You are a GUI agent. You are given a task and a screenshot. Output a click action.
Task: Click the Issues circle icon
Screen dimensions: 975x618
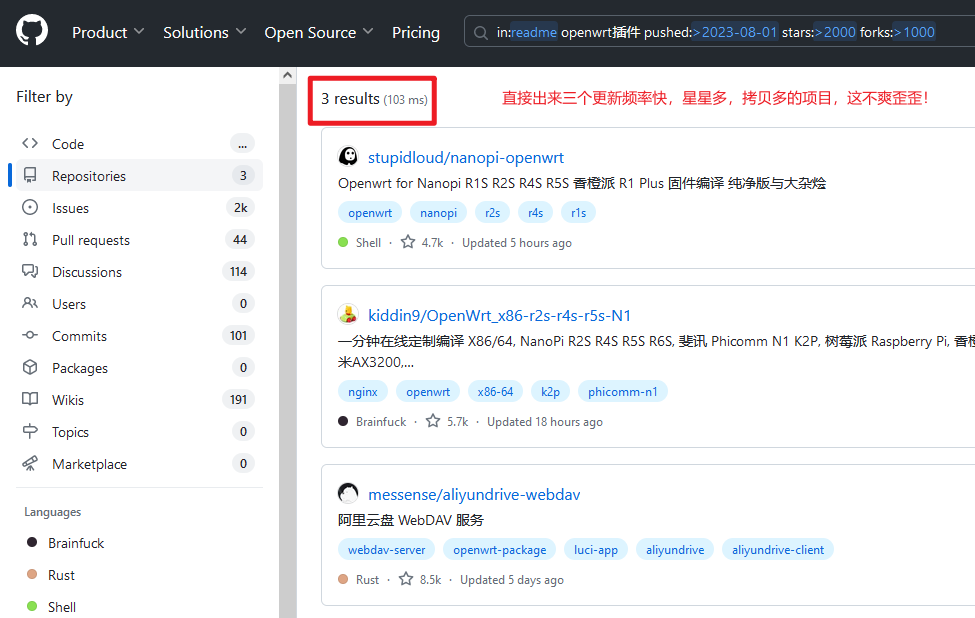click(30, 208)
